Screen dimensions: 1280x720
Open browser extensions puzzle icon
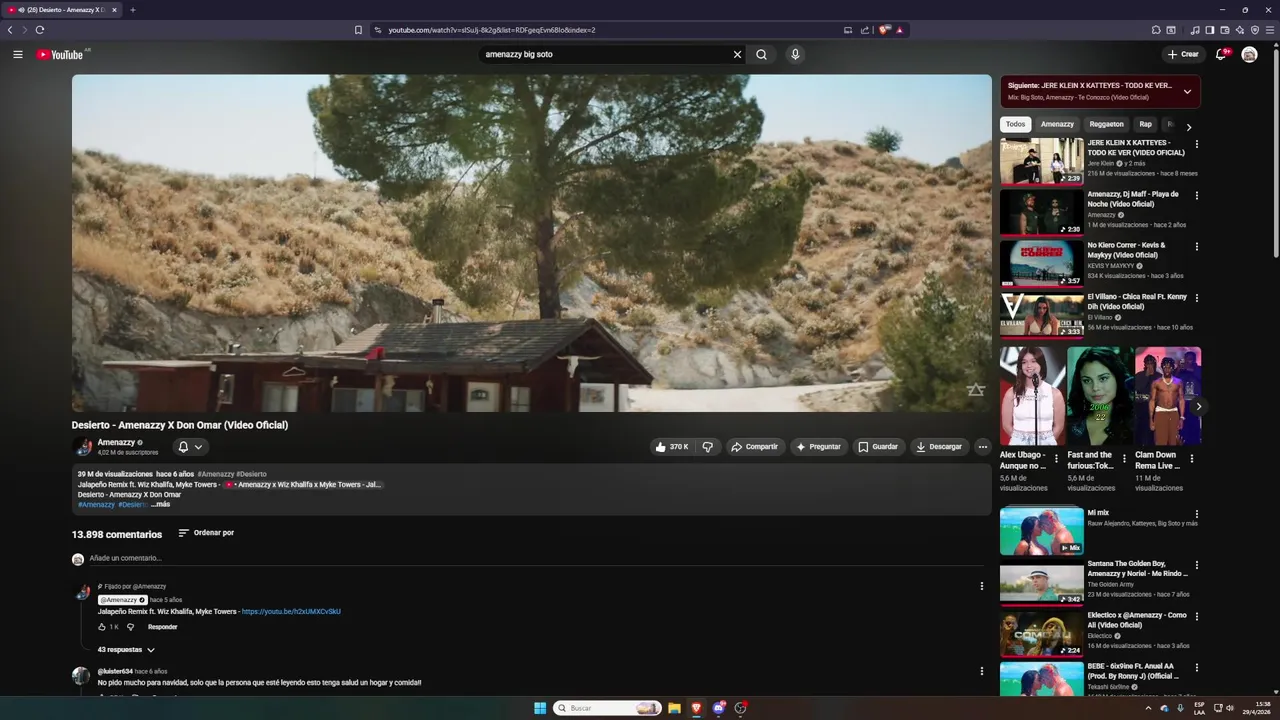pos(1156,30)
